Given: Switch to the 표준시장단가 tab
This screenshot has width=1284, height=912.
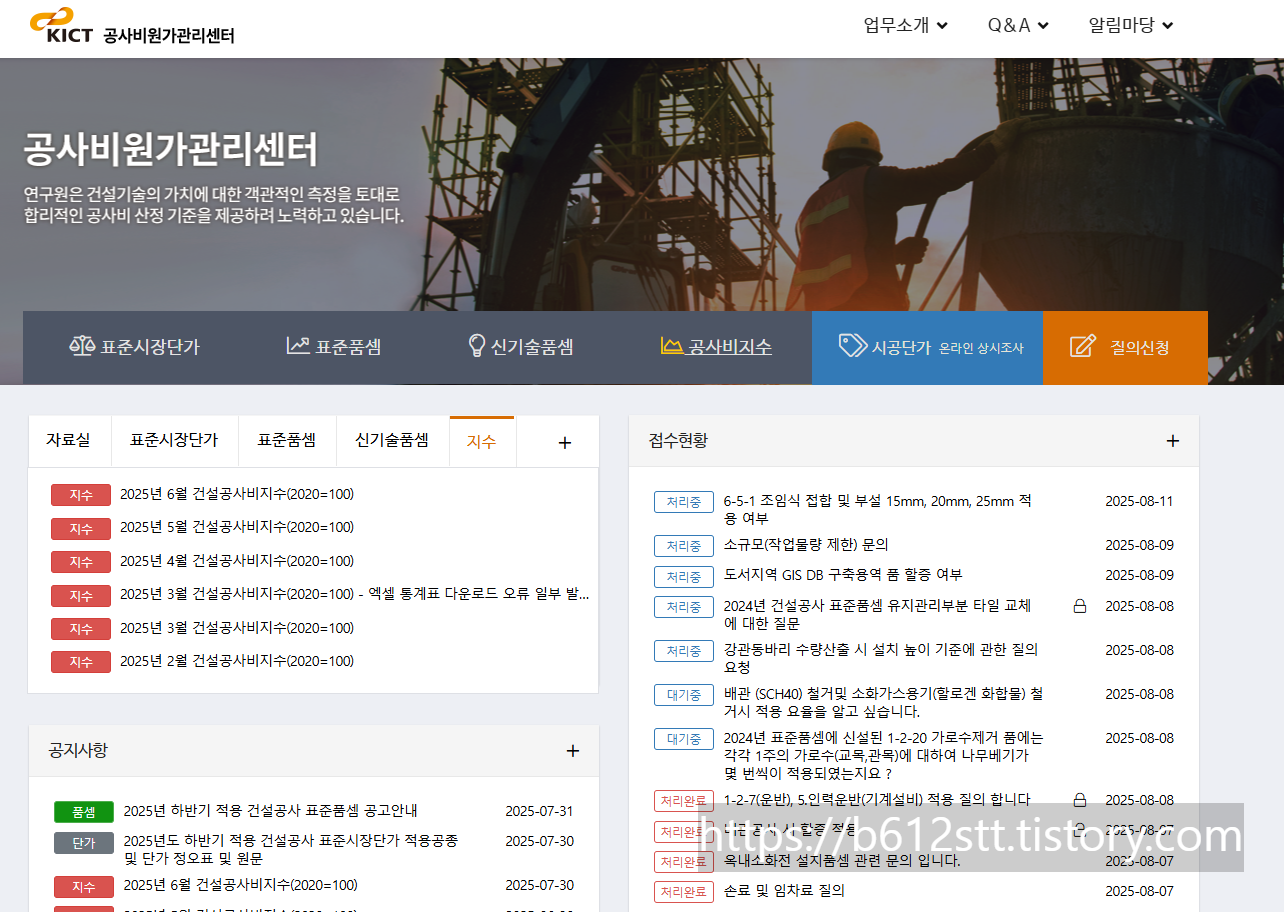Looking at the screenshot, I should (174, 441).
